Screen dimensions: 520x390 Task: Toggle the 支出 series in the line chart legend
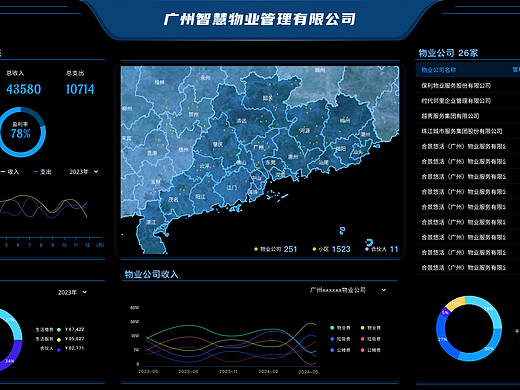42,172
